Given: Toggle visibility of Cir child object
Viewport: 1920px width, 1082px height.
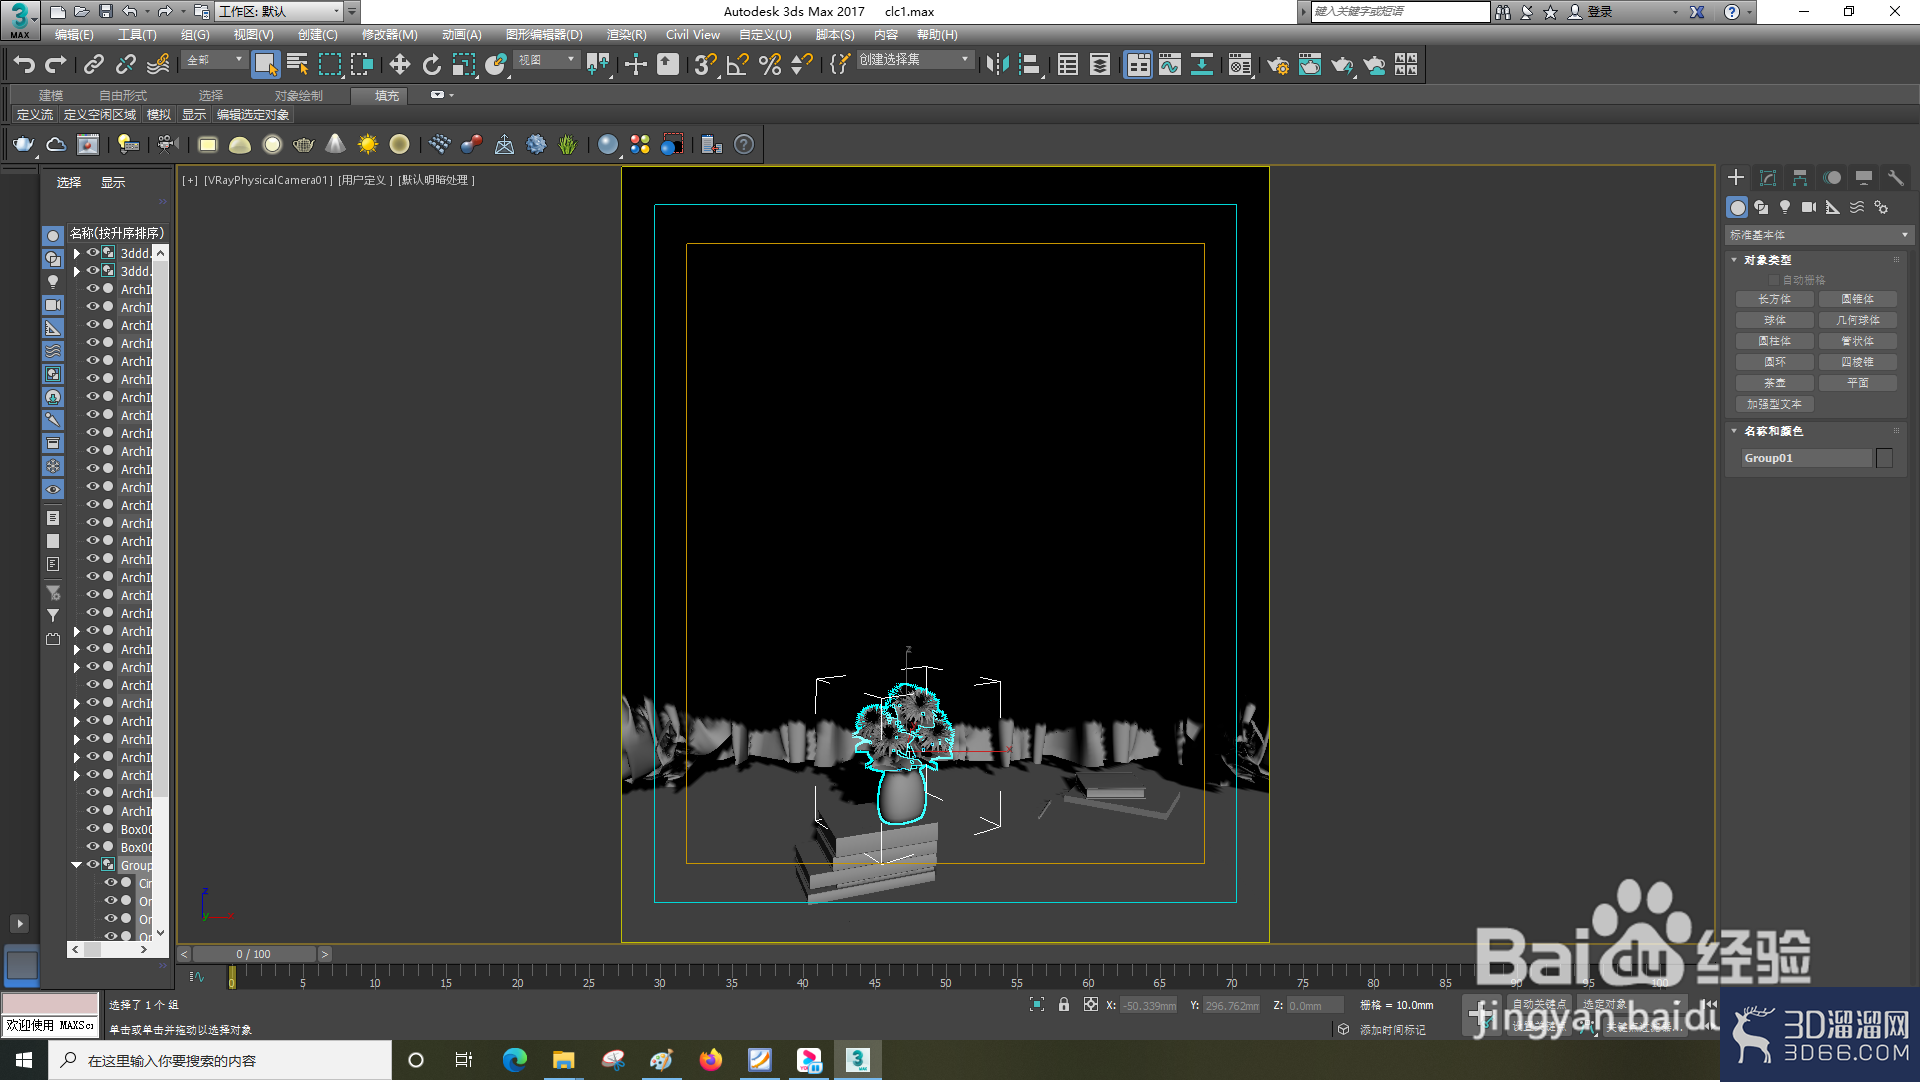Looking at the screenshot, I should tap(110, 883).
